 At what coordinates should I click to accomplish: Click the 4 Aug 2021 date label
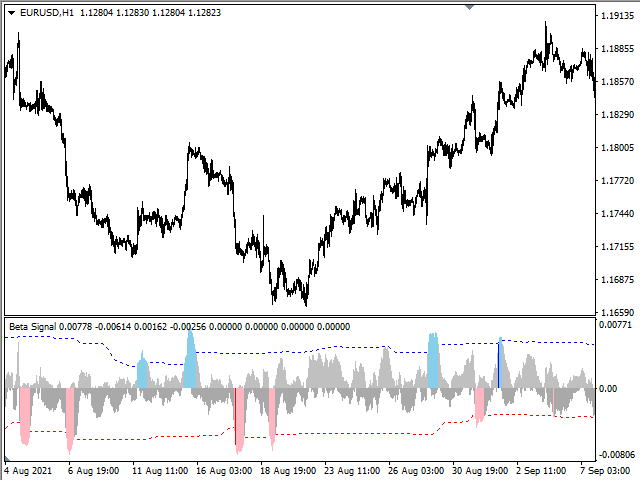(28, 471)
